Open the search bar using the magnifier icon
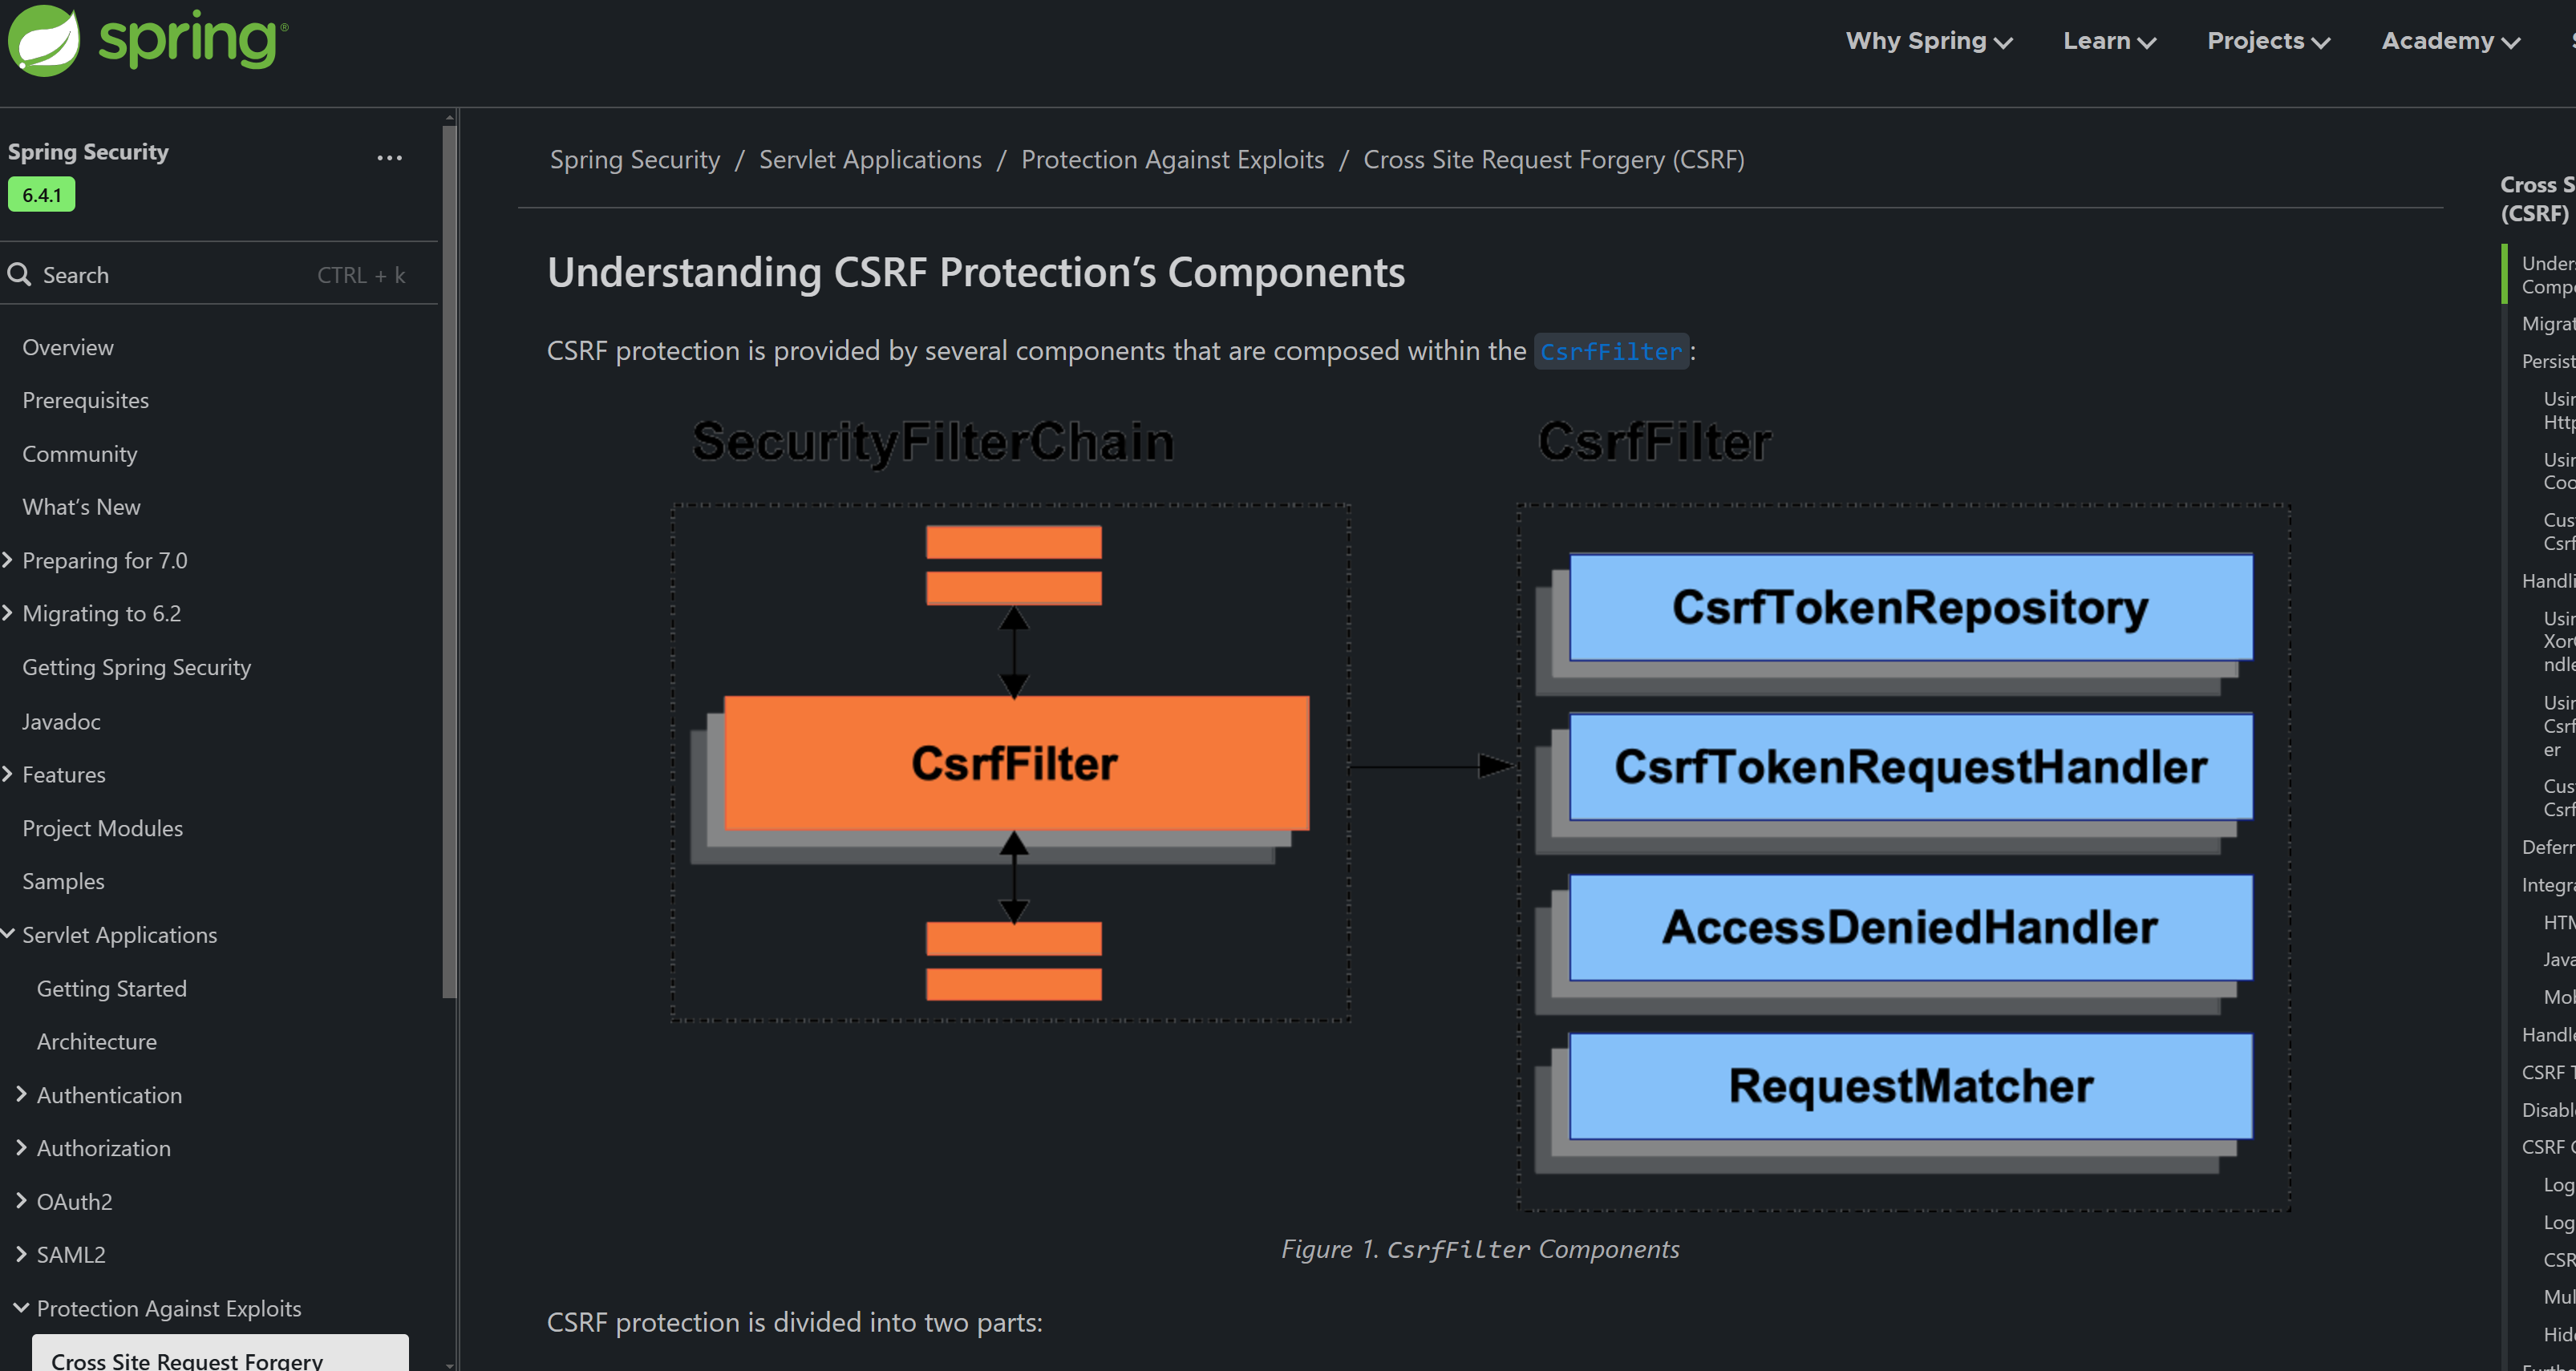Viewport: 2576px width, 1371px height. (x=20, y=274)
